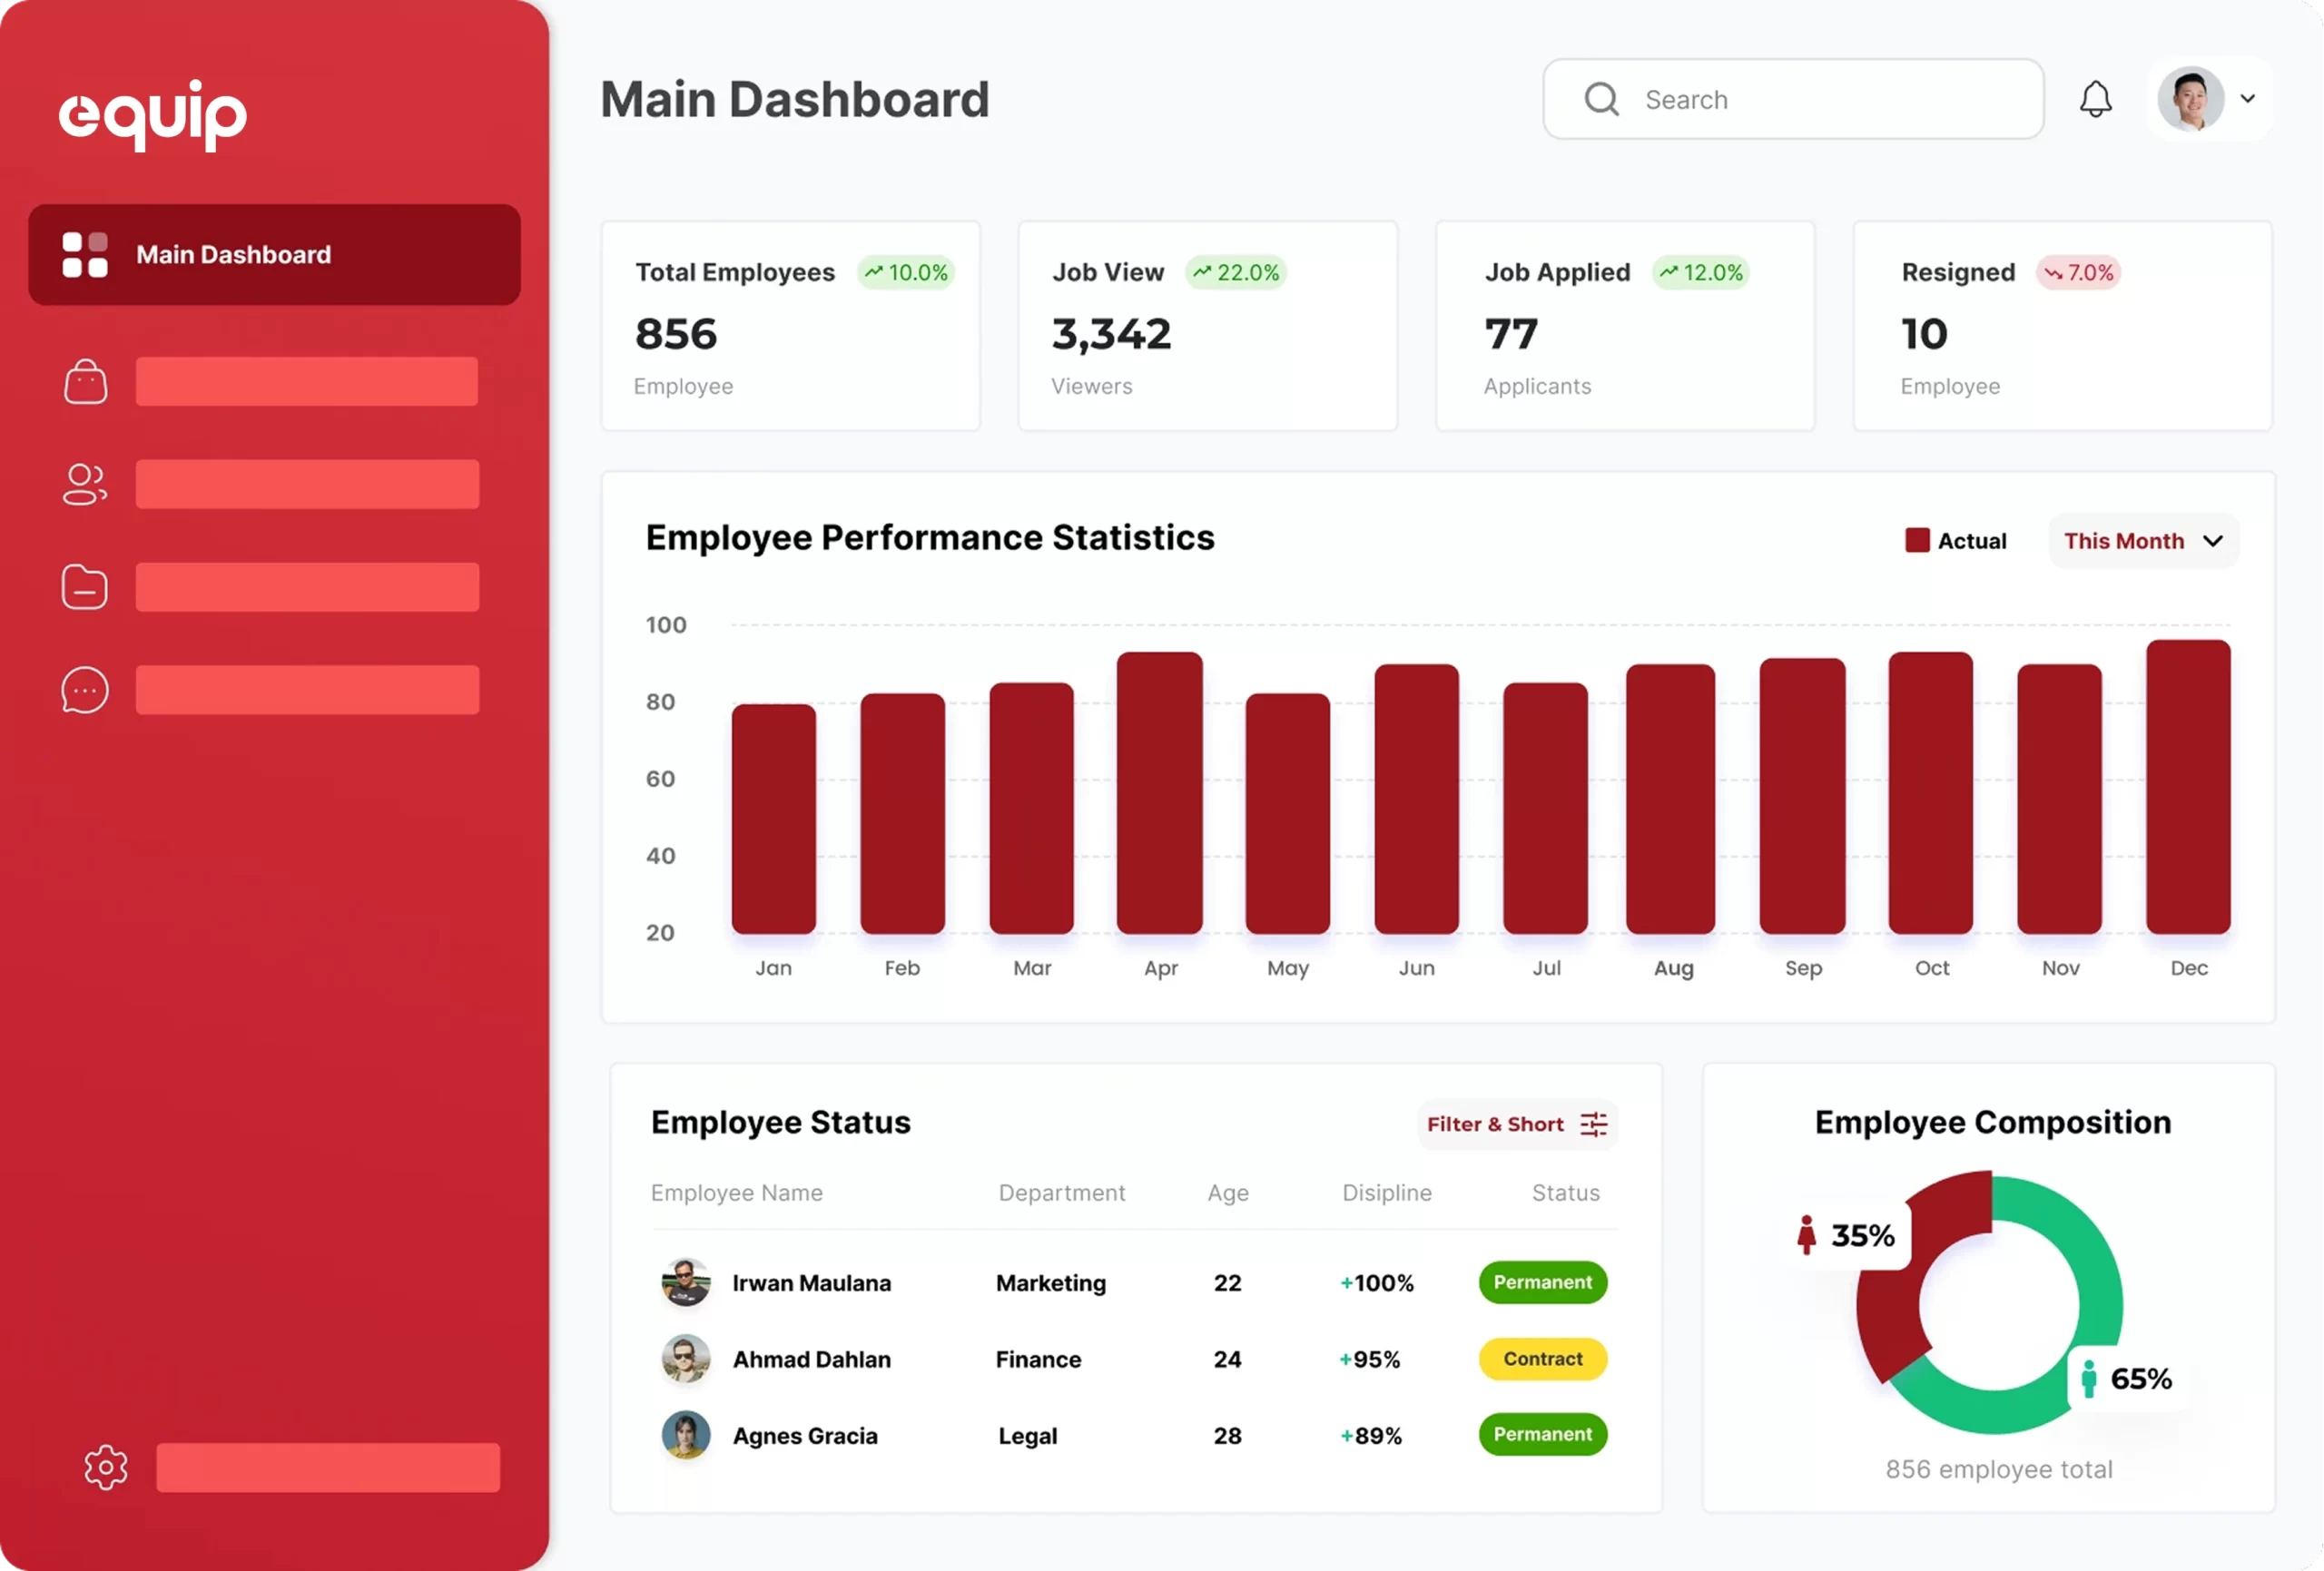Click the Filter & Short button
2324x1571 pixels.
click(x=1515, y=1124)
